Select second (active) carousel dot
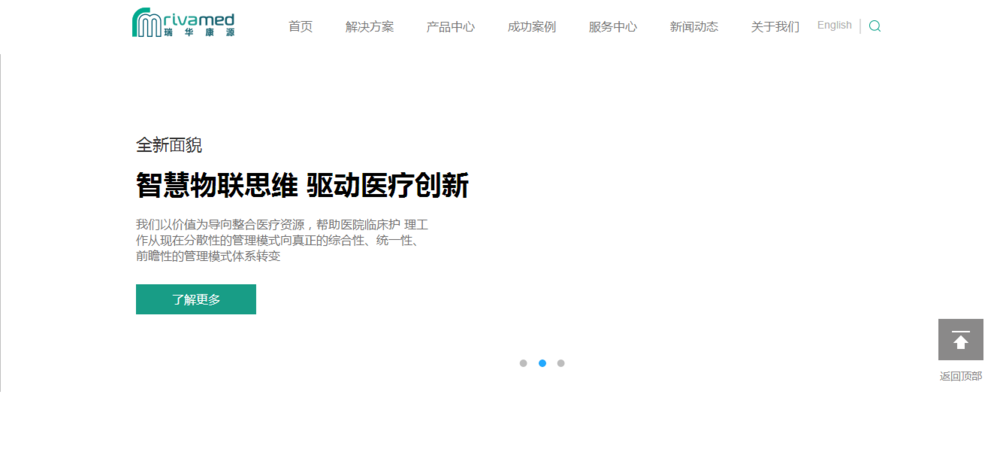 542,363
